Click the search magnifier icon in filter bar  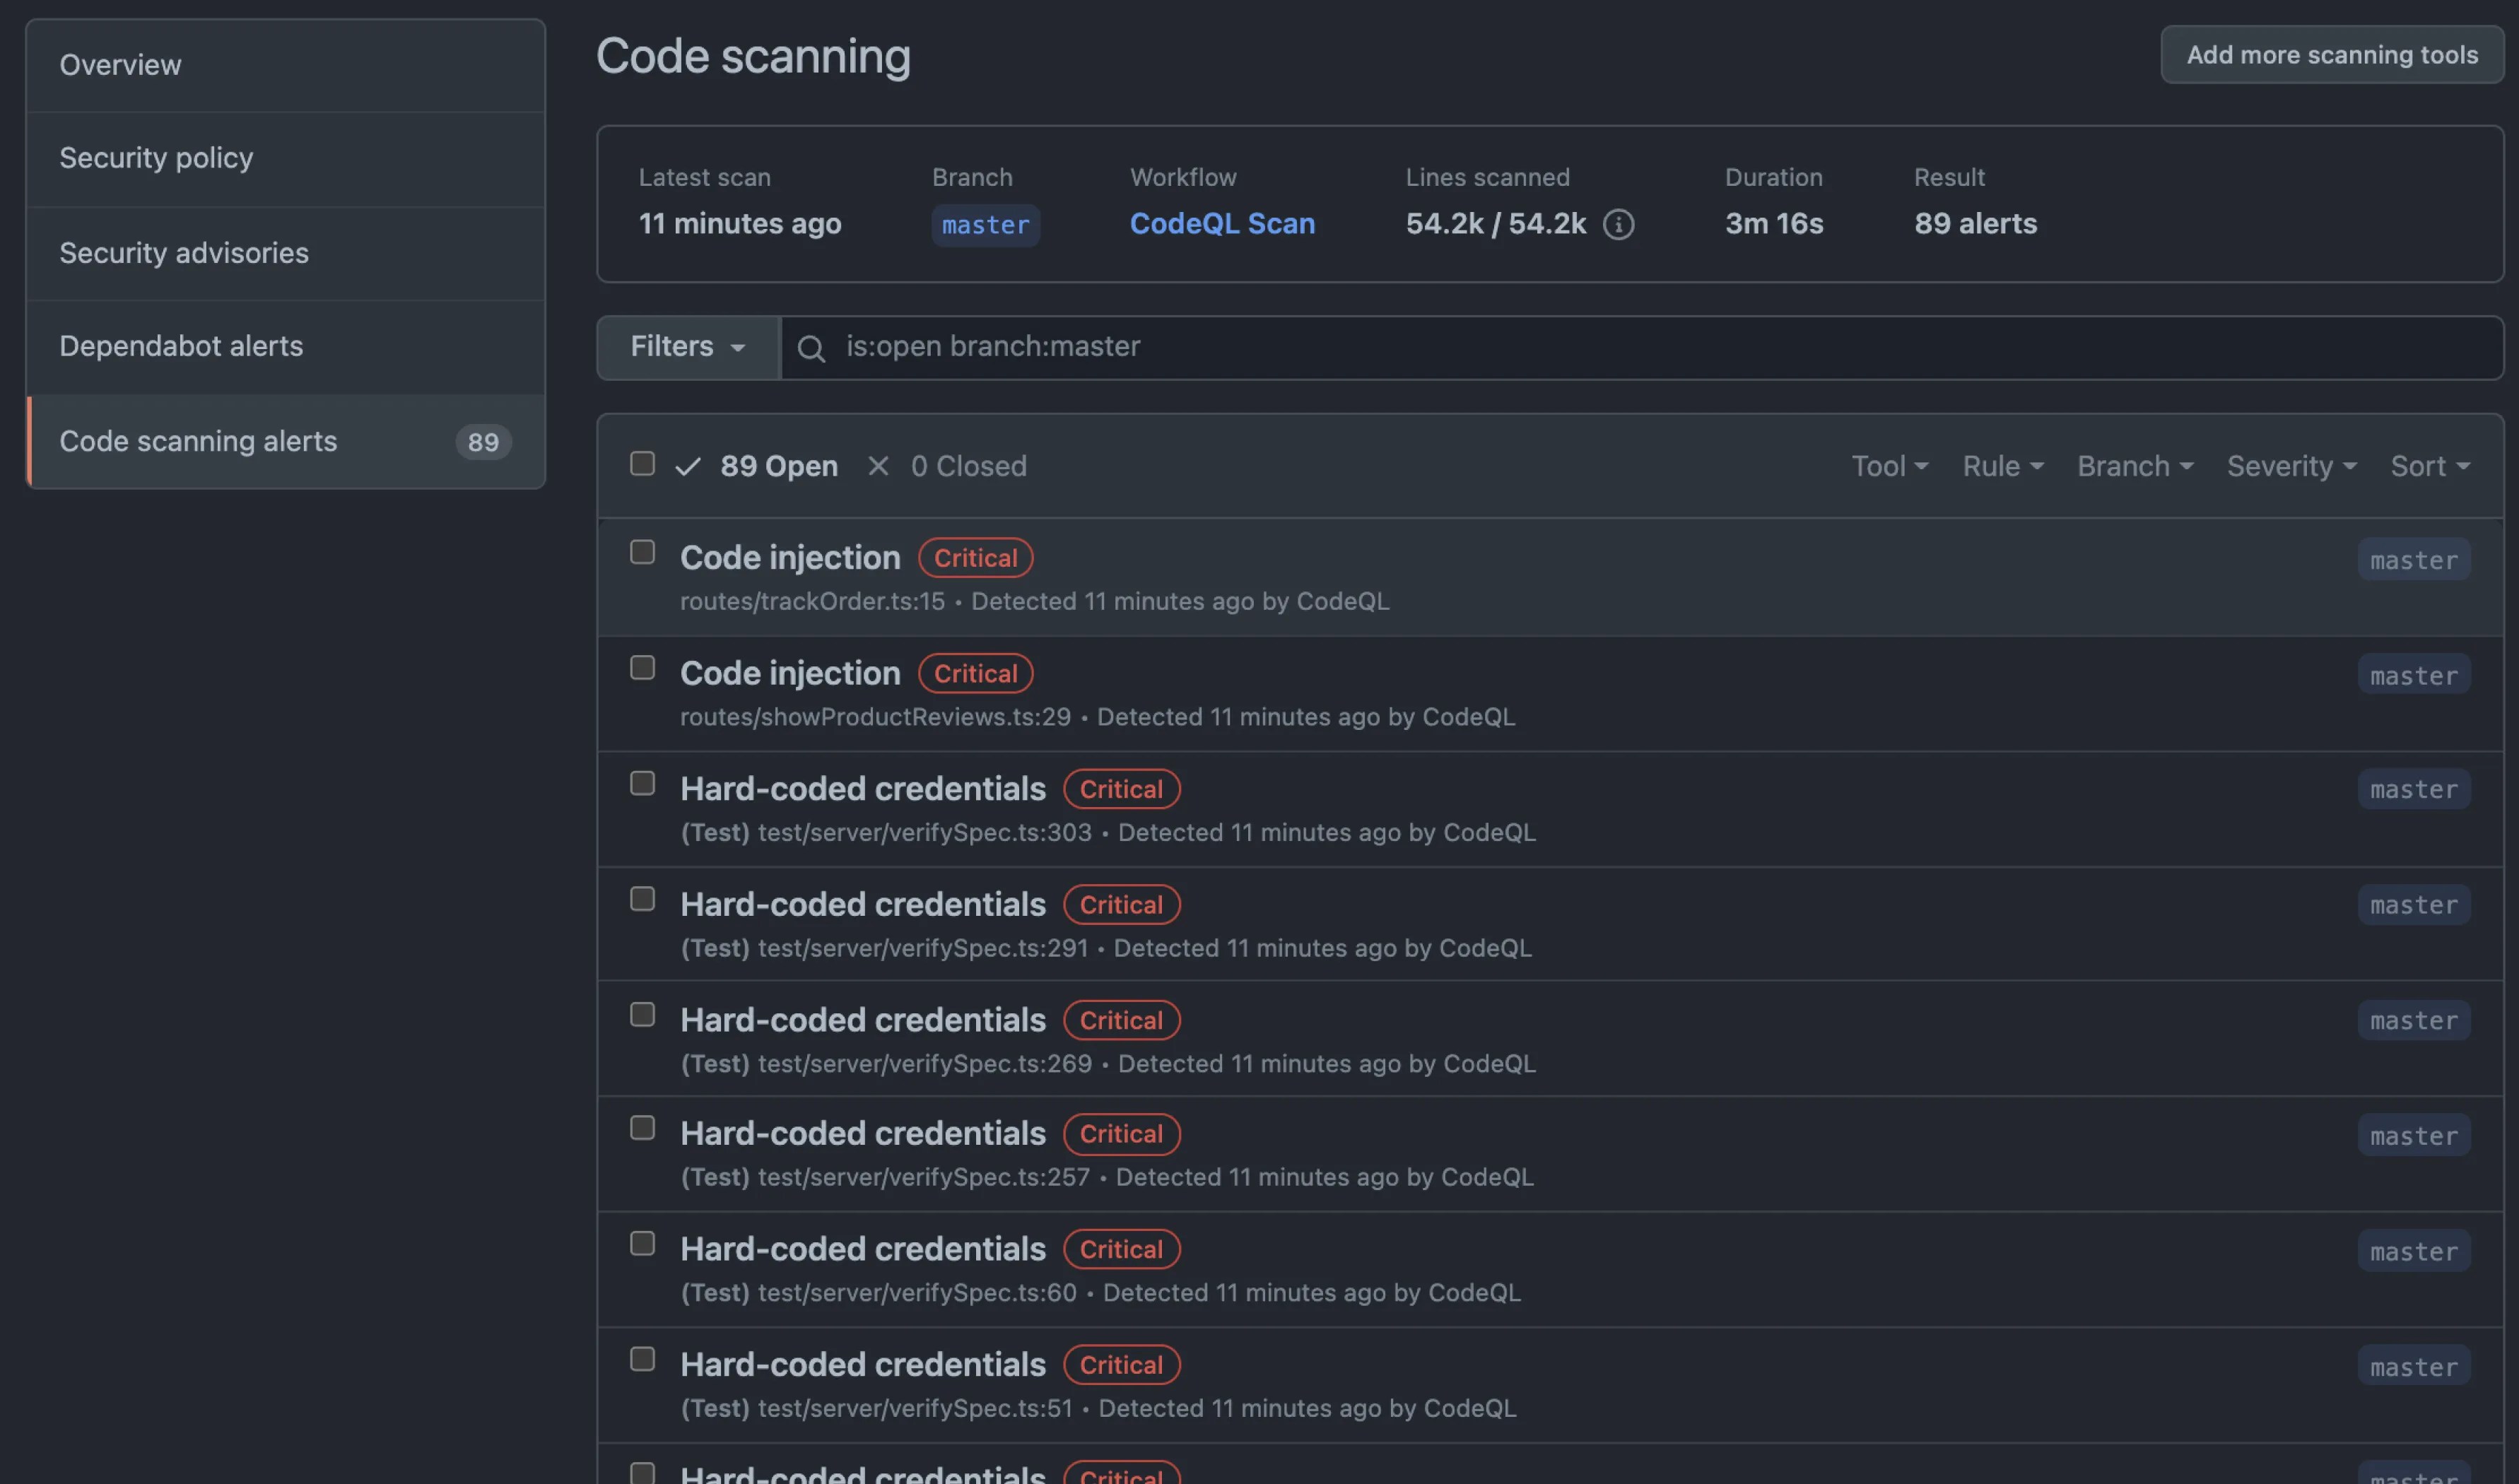pos(811,347)
